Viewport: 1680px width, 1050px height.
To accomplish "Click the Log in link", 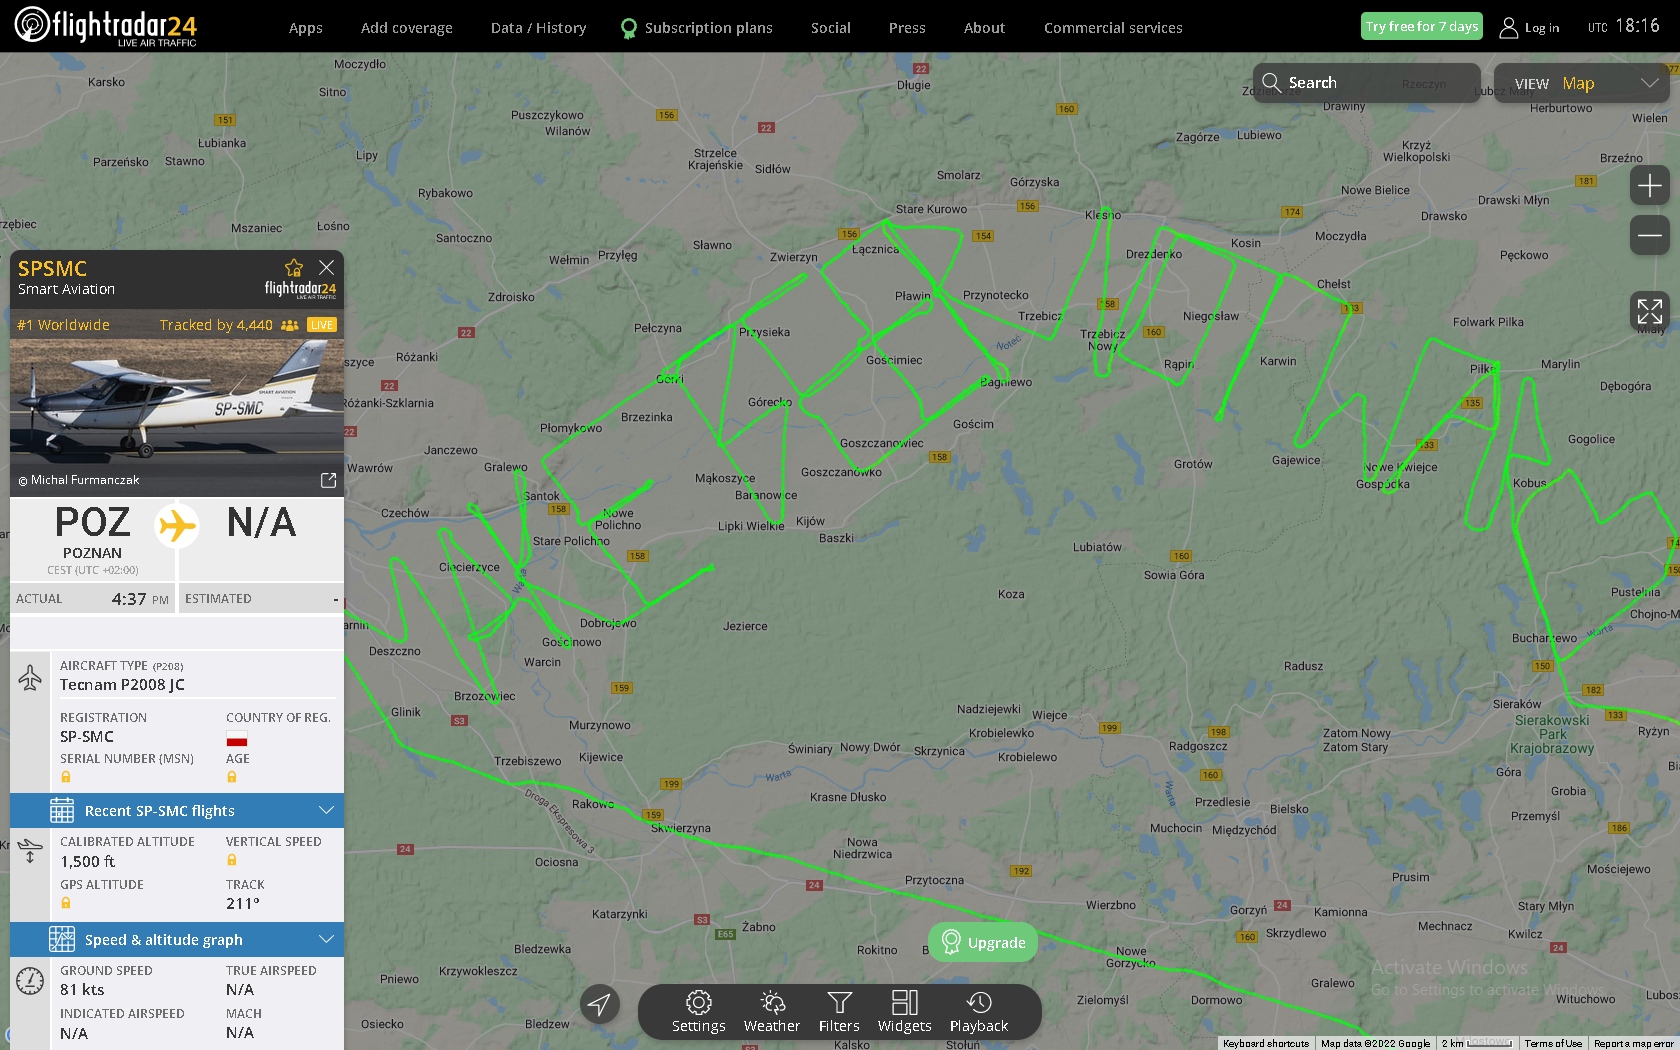I will coord(1530,28).
